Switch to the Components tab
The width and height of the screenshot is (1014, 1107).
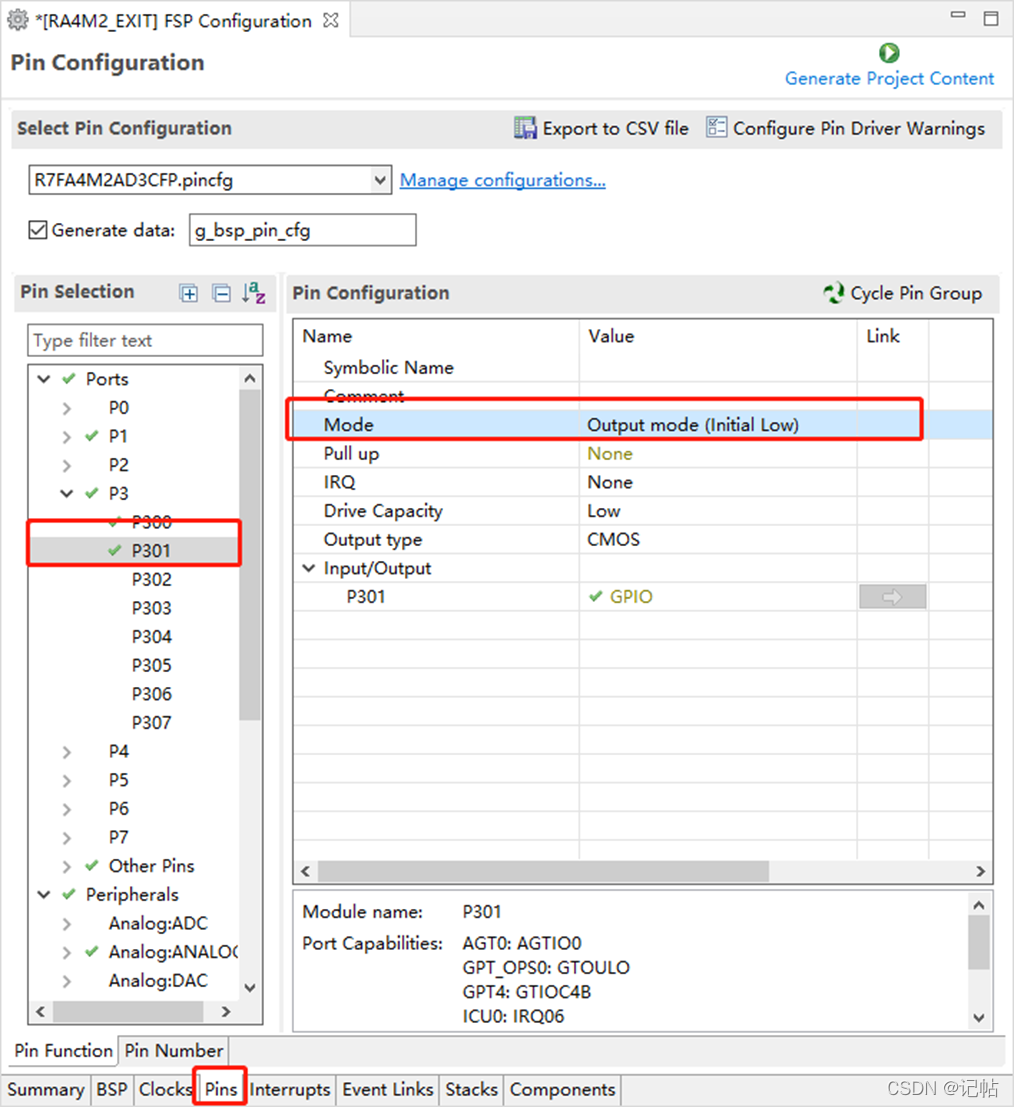(562, 1089)
